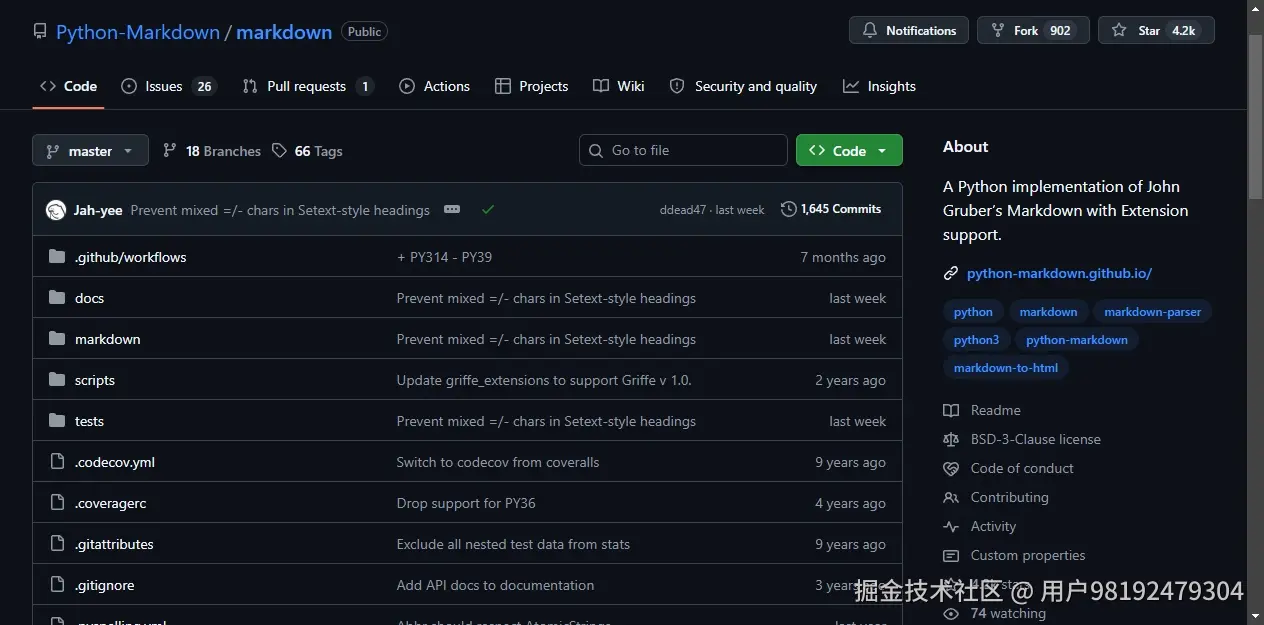
Task: Open the Pull requests tab
Action: 308,86
